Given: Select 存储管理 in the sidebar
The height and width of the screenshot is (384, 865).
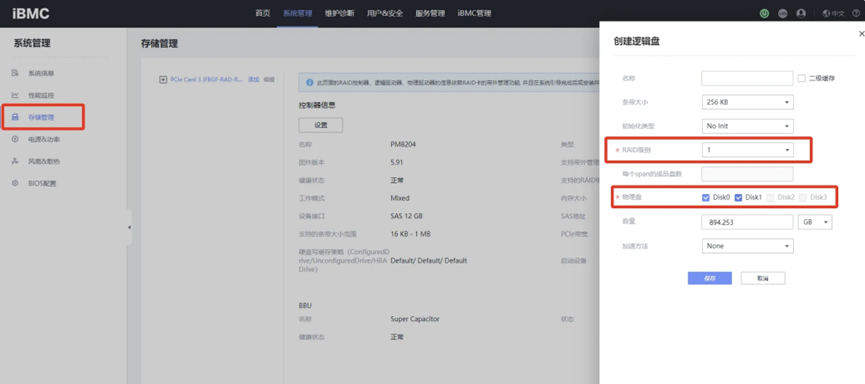Looking at the screenshot, I should coord(41,117).
